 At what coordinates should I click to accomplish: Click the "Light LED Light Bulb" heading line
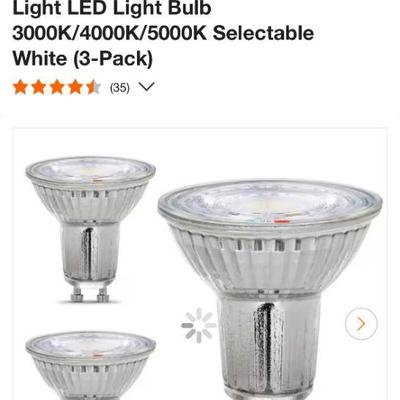[112, 8]
